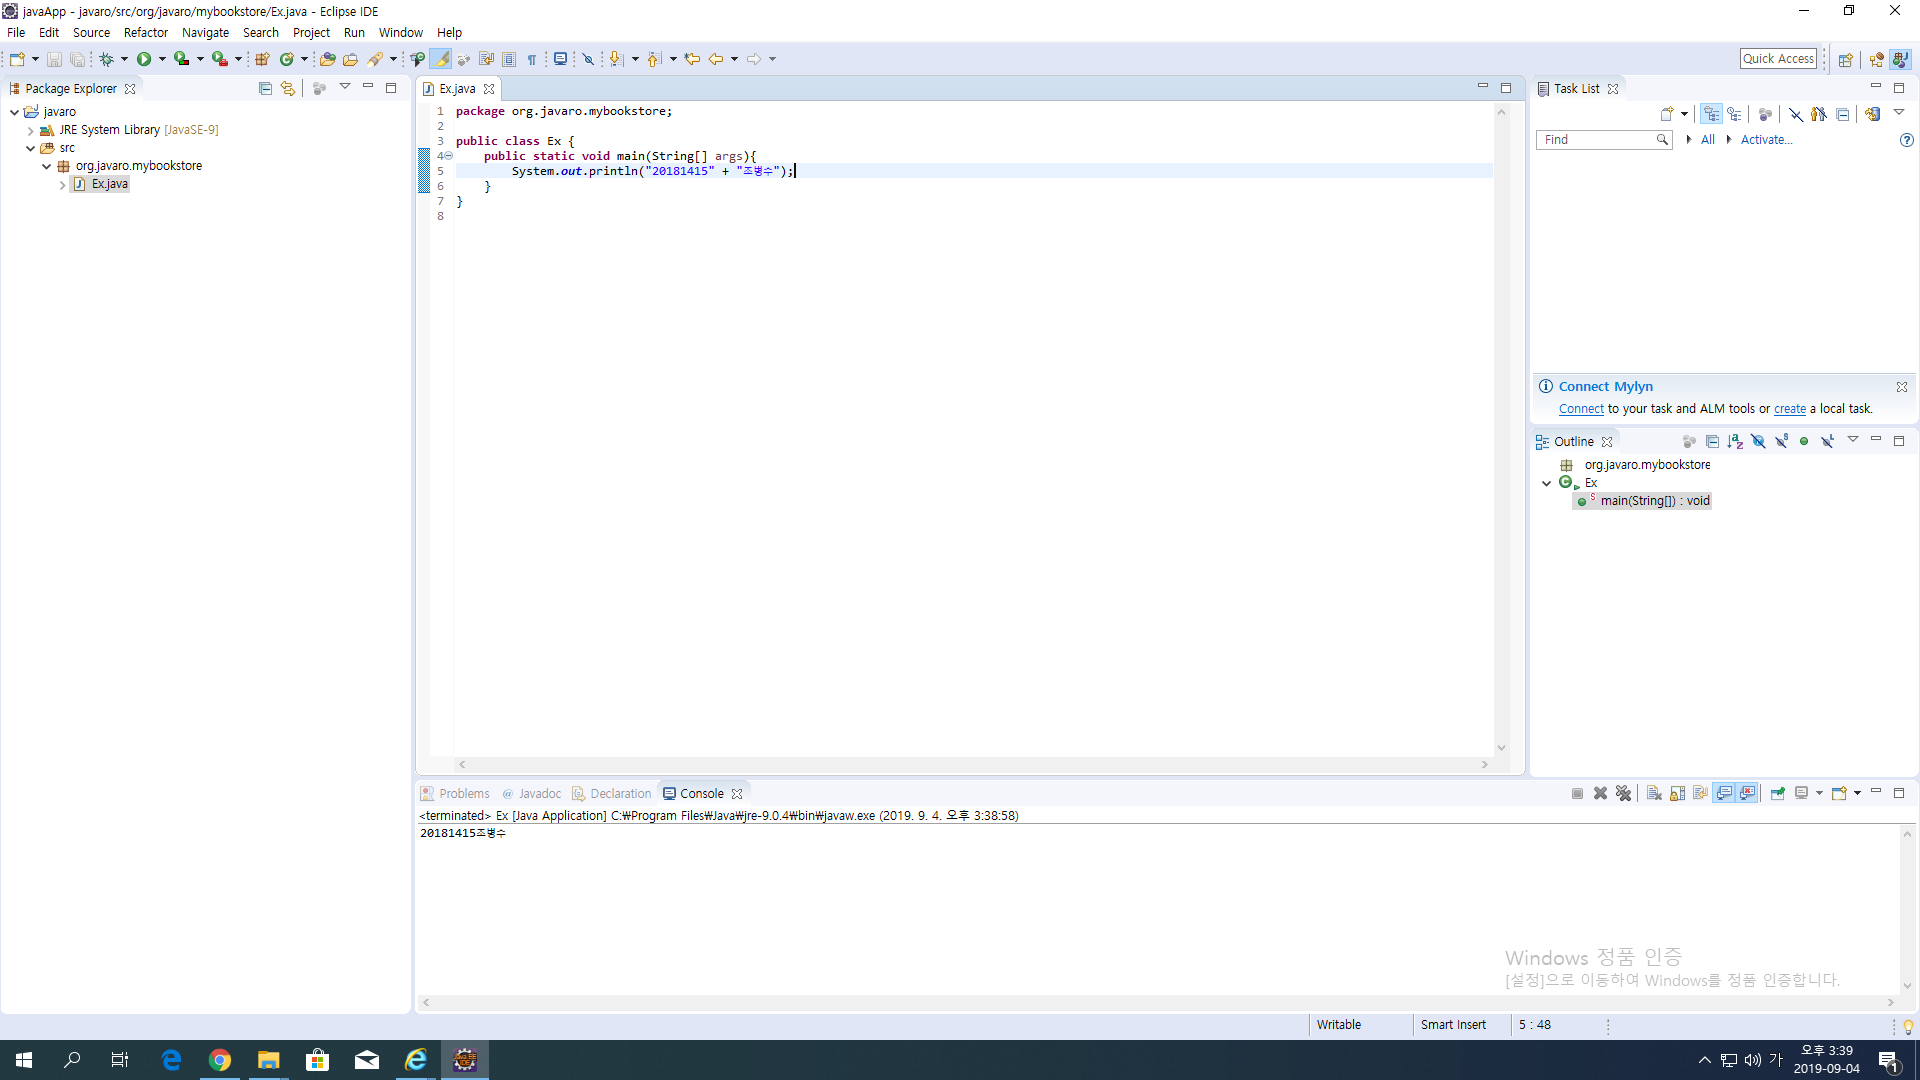Toggle Hide Fields in Outline
Viewport: 1920px width, 1080px height.
(x=1758, y=441)
